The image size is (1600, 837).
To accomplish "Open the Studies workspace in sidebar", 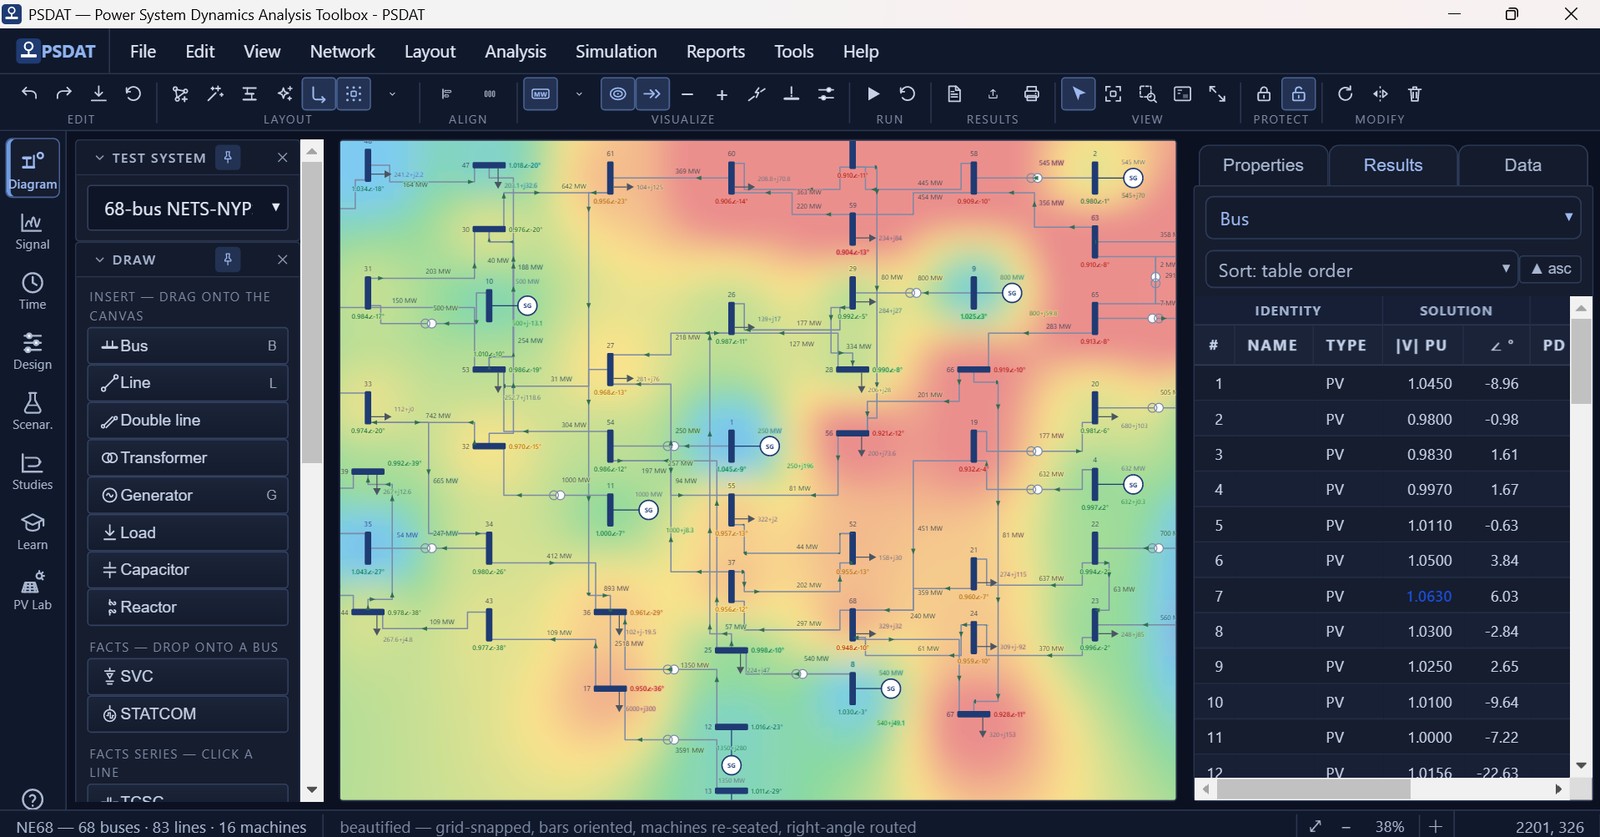I will click(x=32, y=472).
